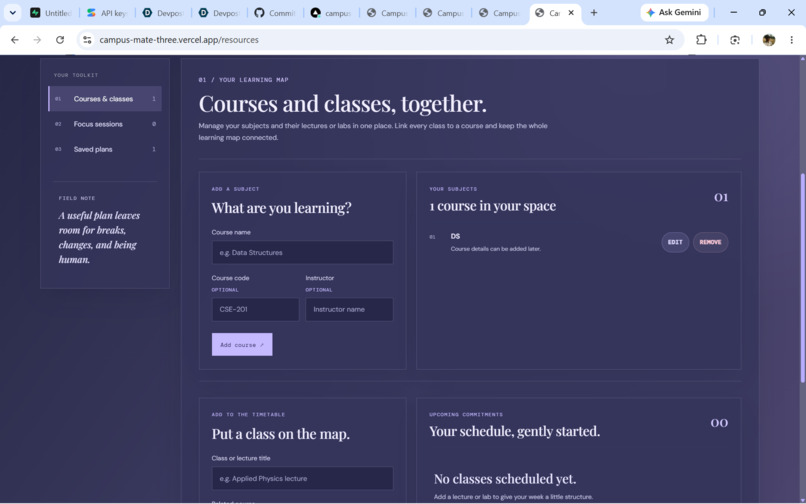Click the 'Your schedule, gently started.' heading
806x504 pixels.
[514, 431]
